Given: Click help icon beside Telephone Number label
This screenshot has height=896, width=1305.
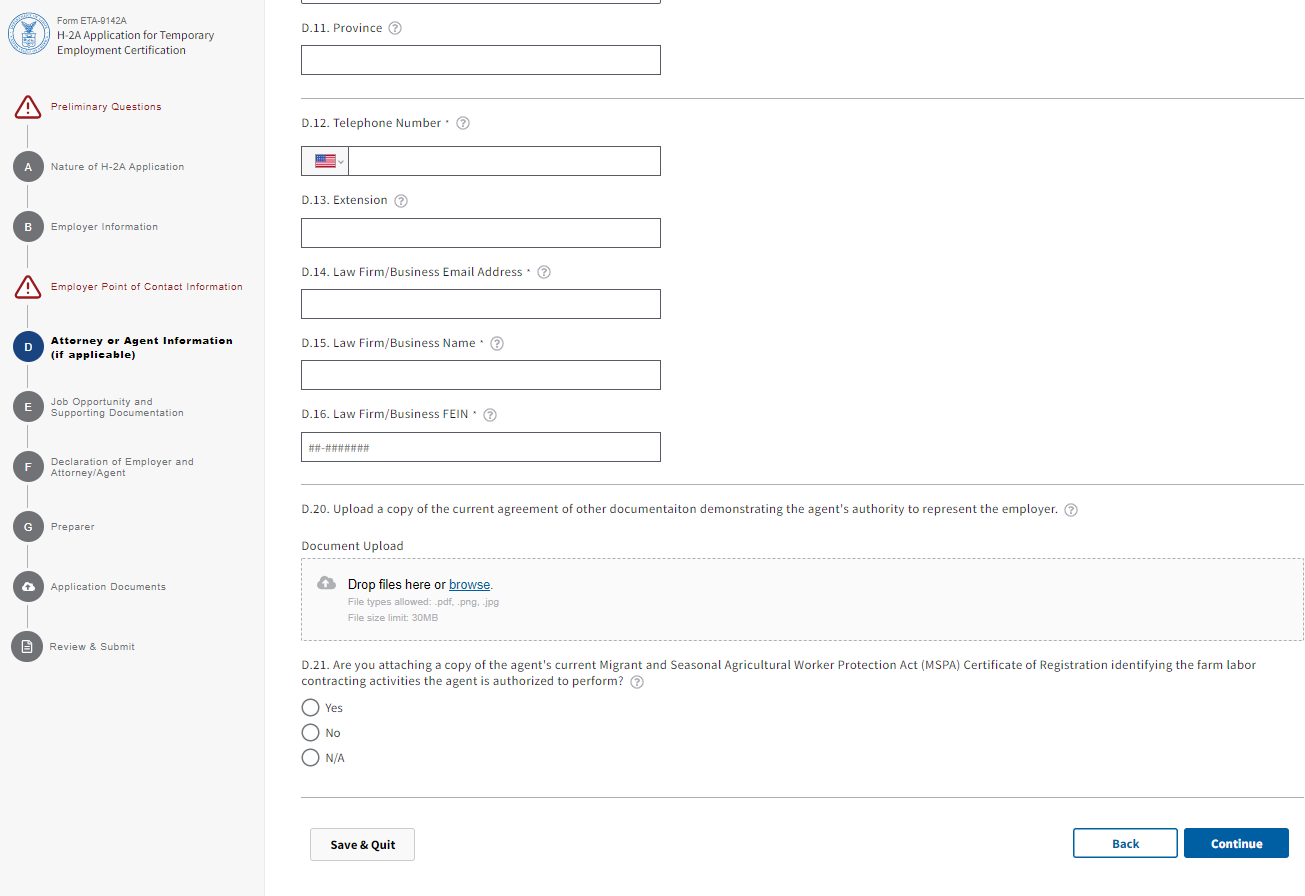Looking at the screenshot, I should point(463,123).
